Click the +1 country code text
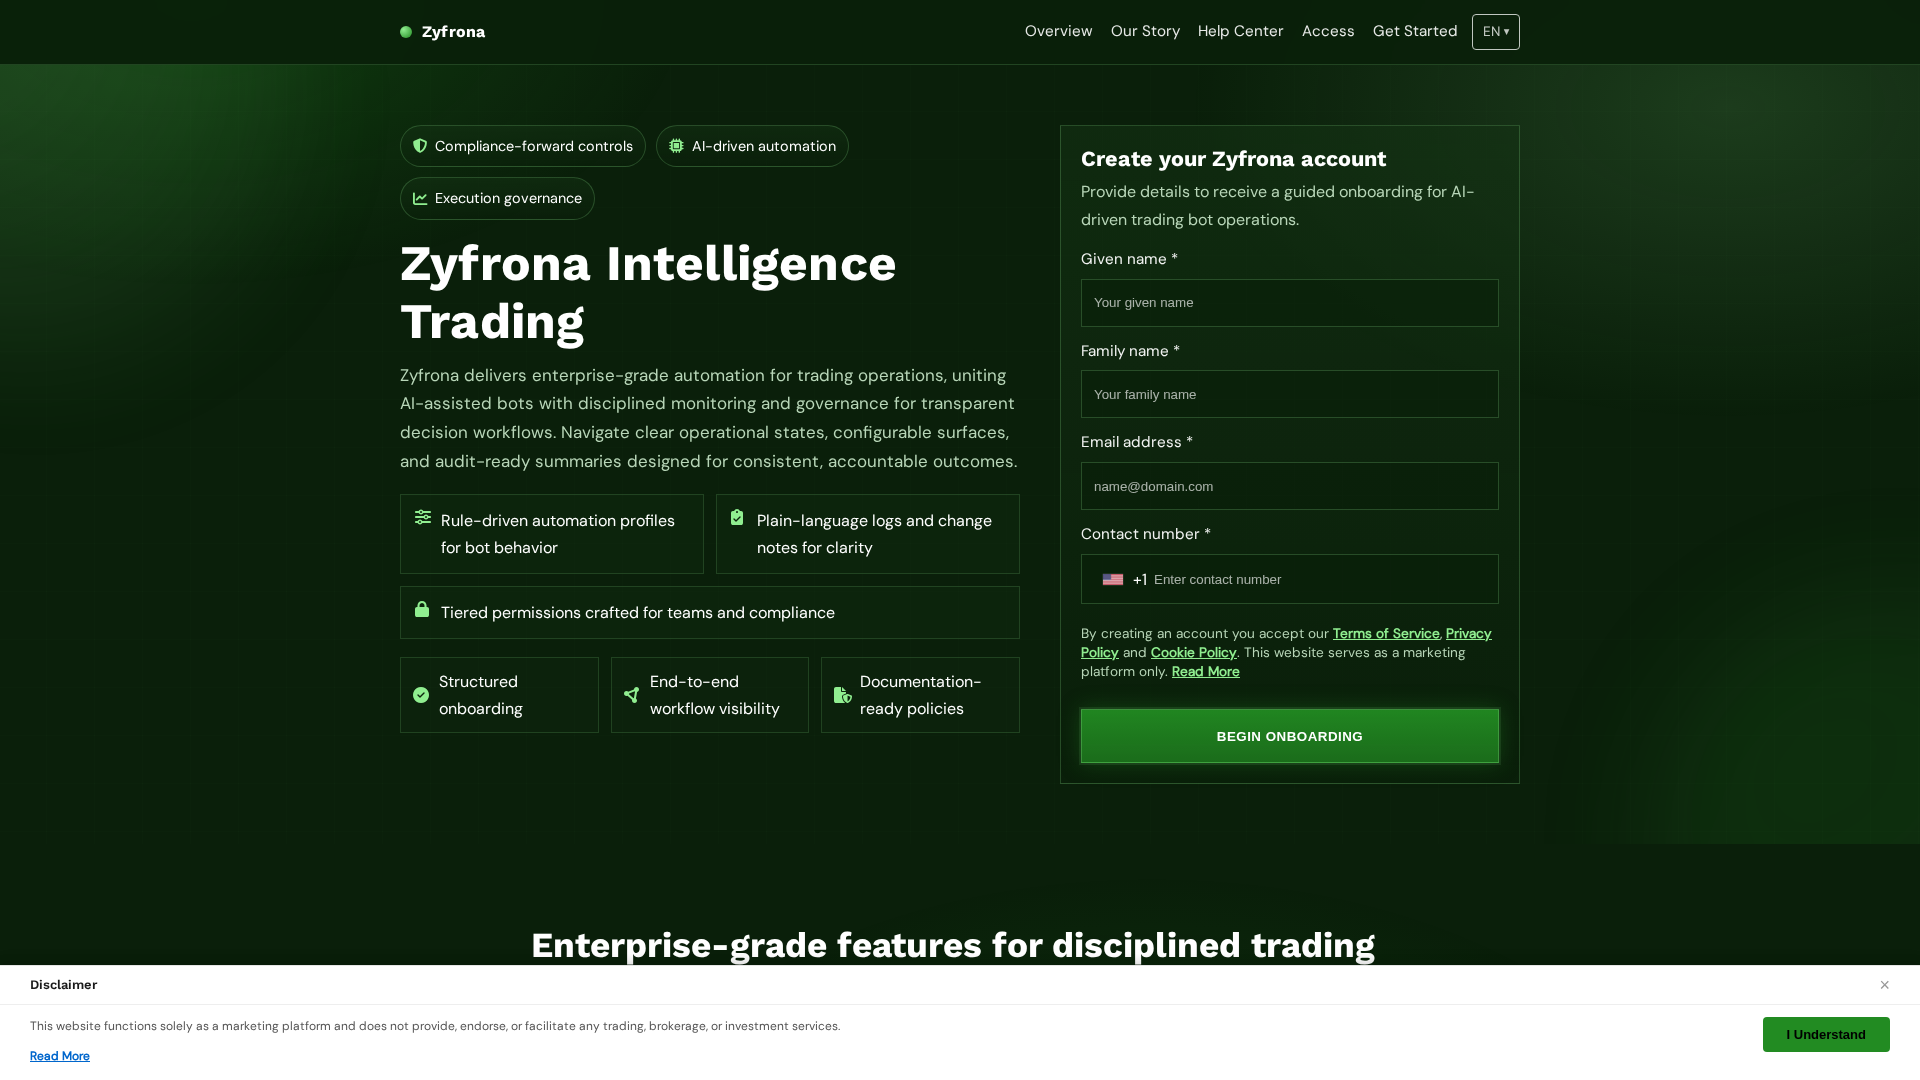Screen dimensions: 1920x1080 tap(1140, 580)
